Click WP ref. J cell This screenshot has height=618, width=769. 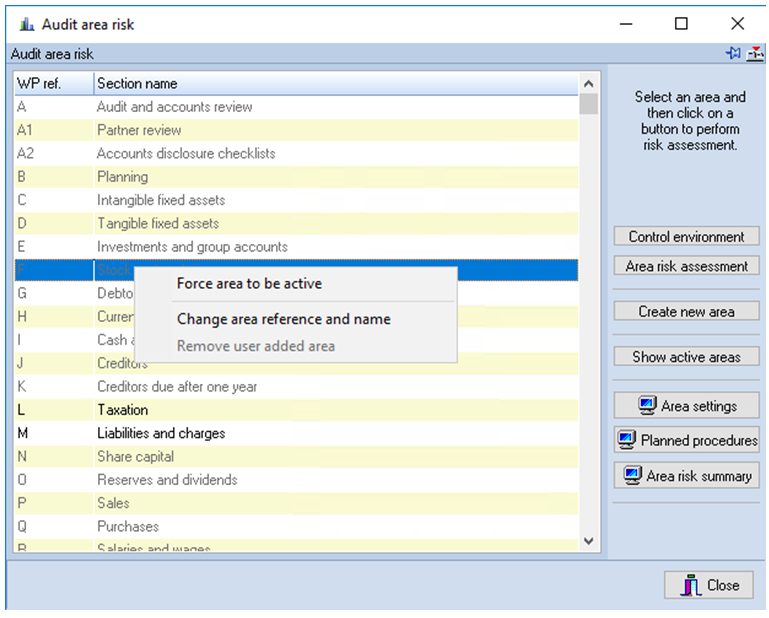click(x=54, y=363)
